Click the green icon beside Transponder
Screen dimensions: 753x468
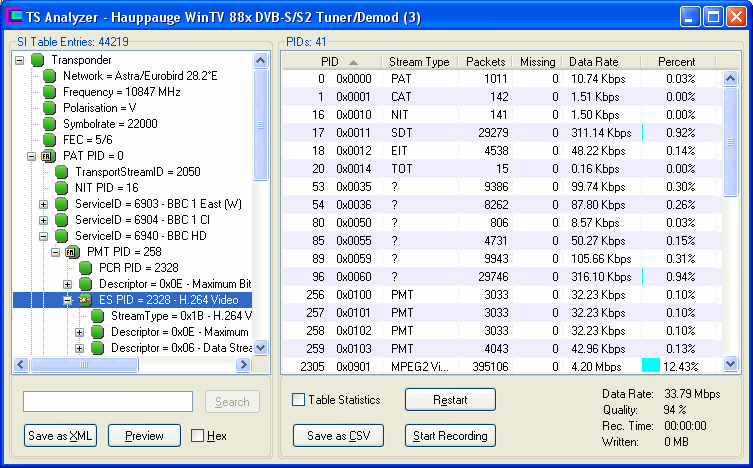[37, 60]
